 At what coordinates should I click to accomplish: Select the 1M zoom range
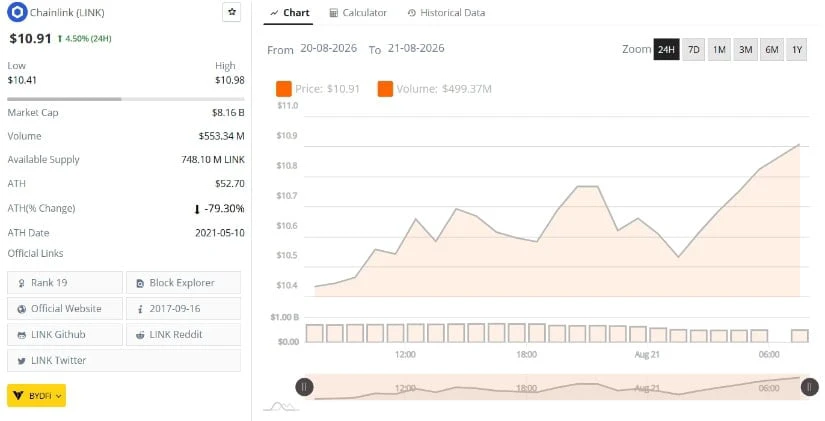coord(719,49)
